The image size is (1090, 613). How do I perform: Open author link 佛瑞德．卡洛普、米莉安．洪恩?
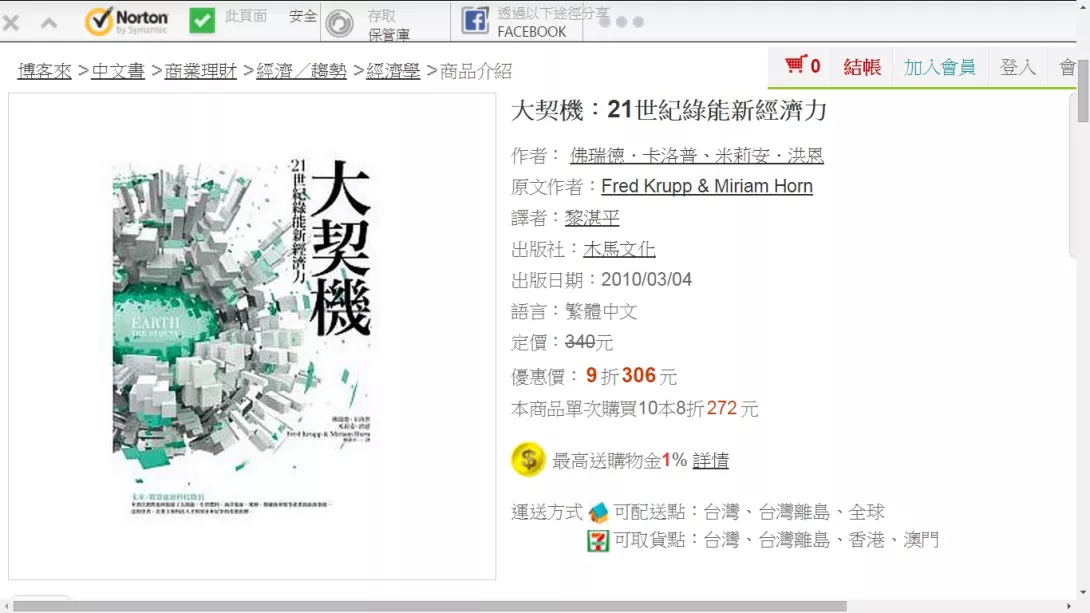[x=697, y=156]
